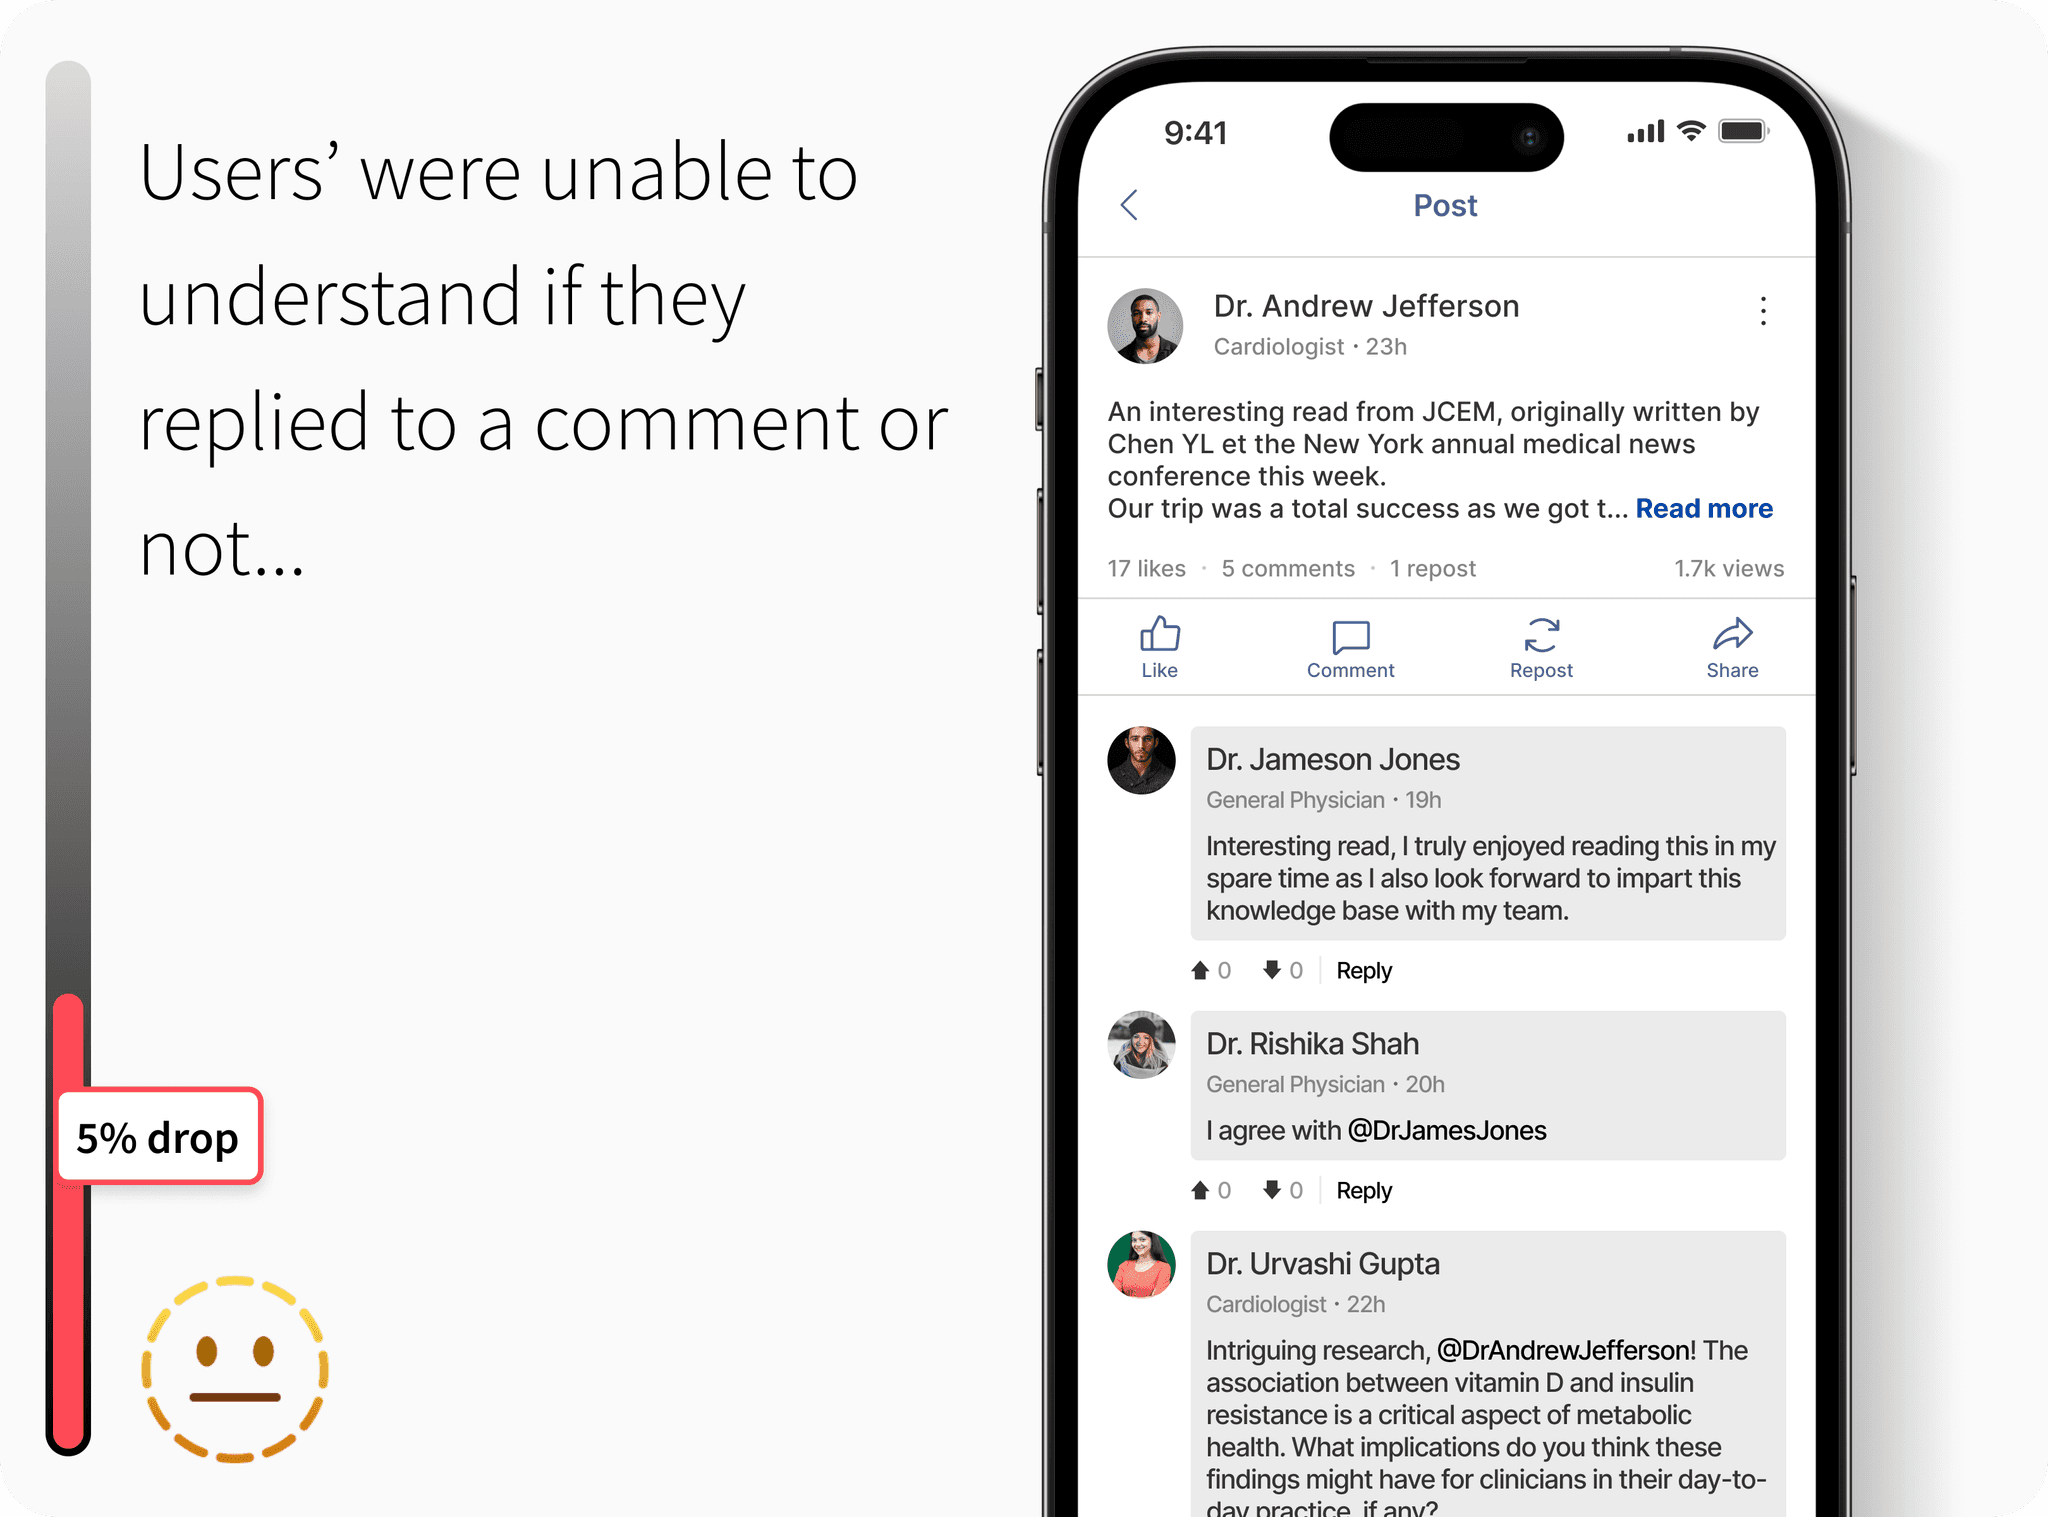Tap the back chevron beside Post
Viewport: 2048px width, 1517px height.
(x=1129, y=205)
